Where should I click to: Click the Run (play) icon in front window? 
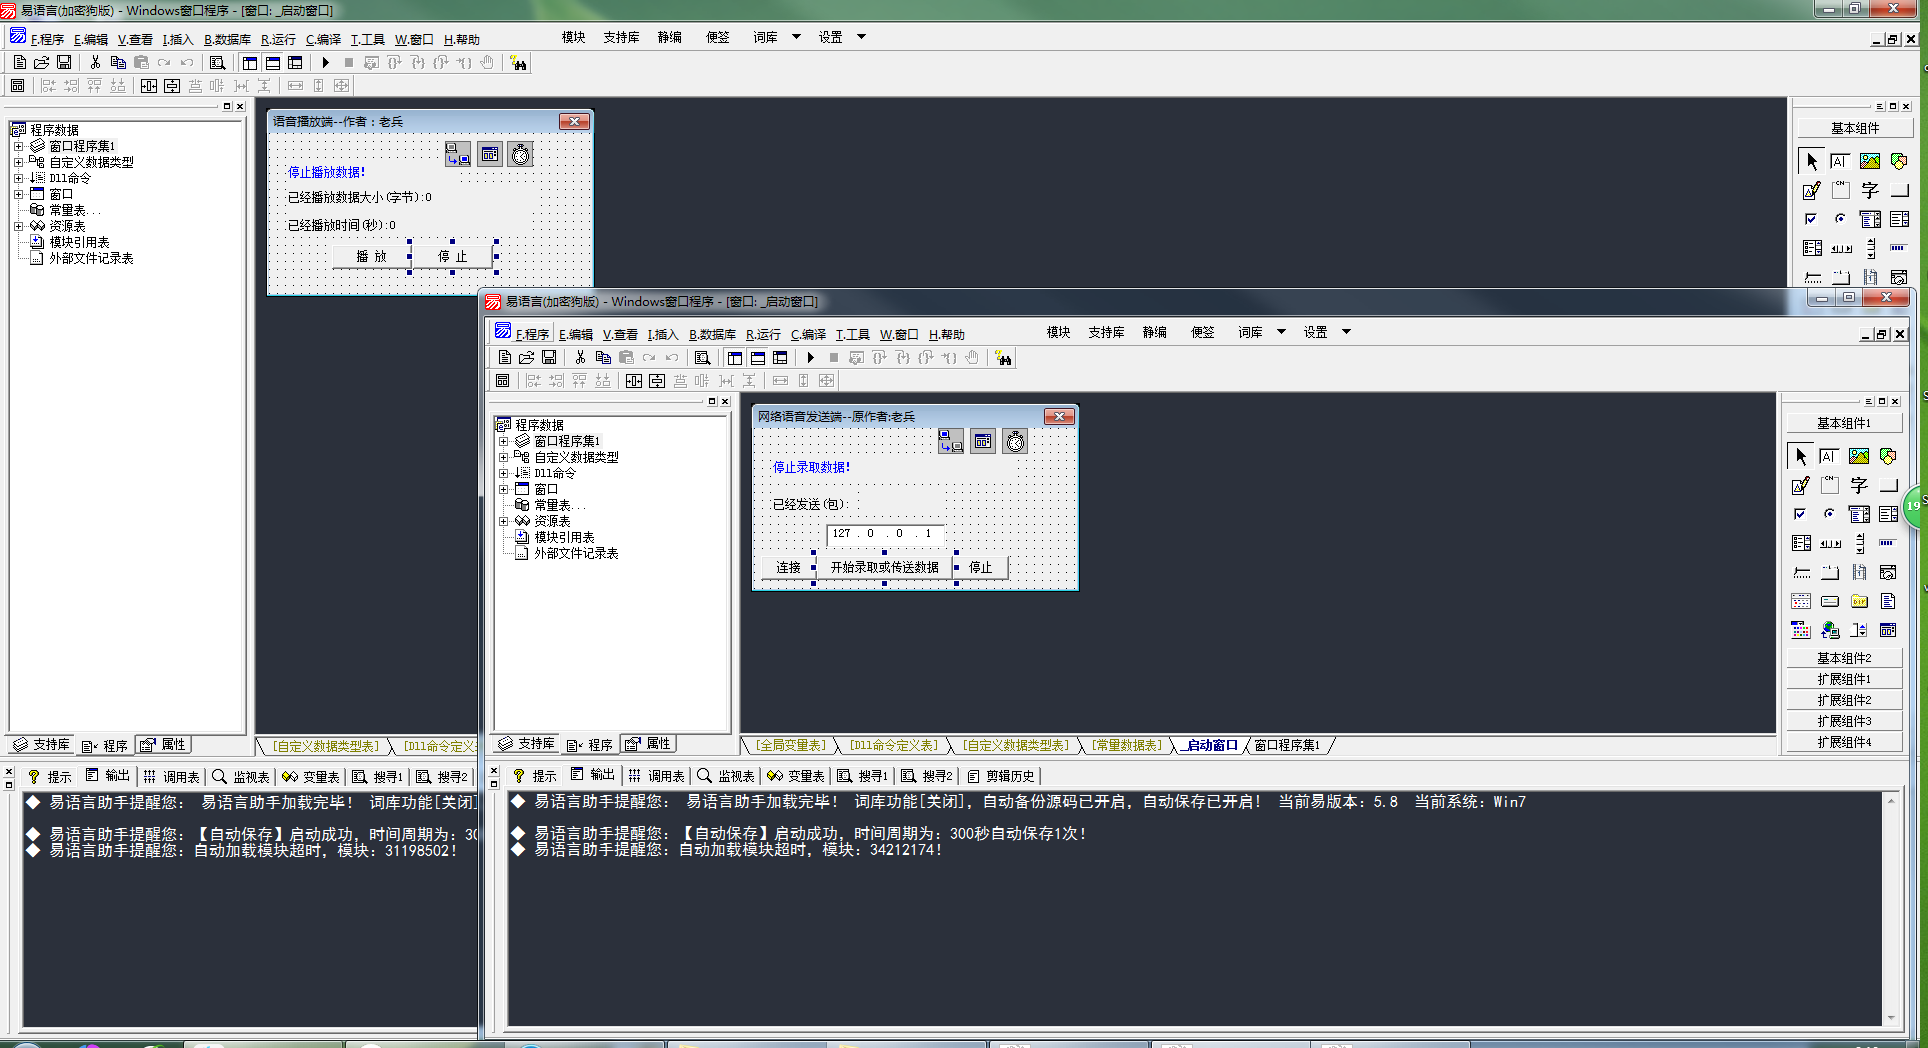click(x=811, y=358)
